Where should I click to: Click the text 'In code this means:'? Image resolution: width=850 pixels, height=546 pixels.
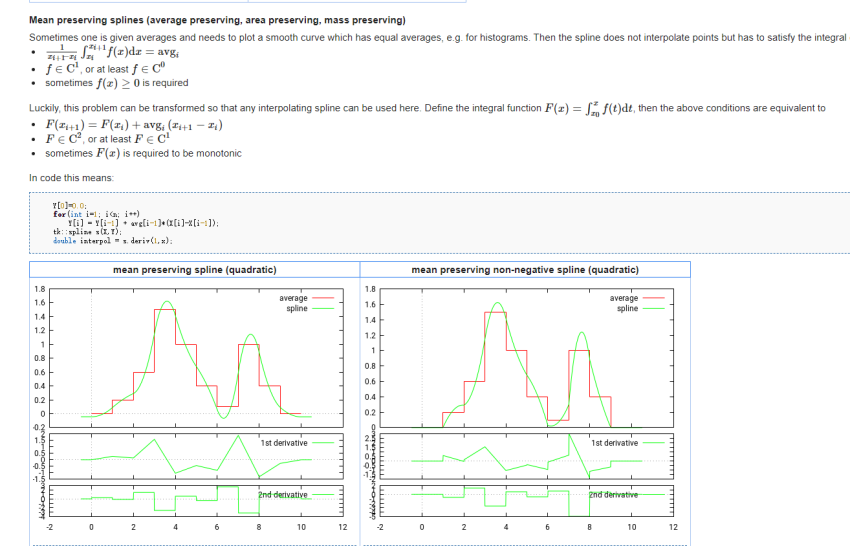tap(72, 178)
